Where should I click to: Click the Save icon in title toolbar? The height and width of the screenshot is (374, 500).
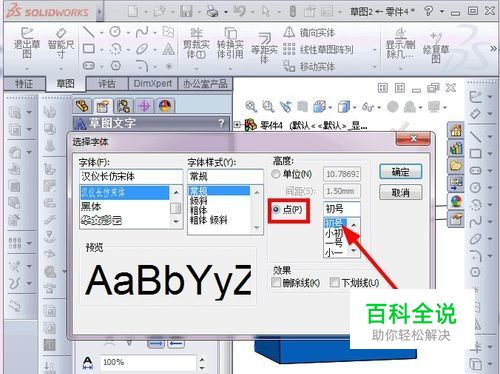[x=186, y=12]
